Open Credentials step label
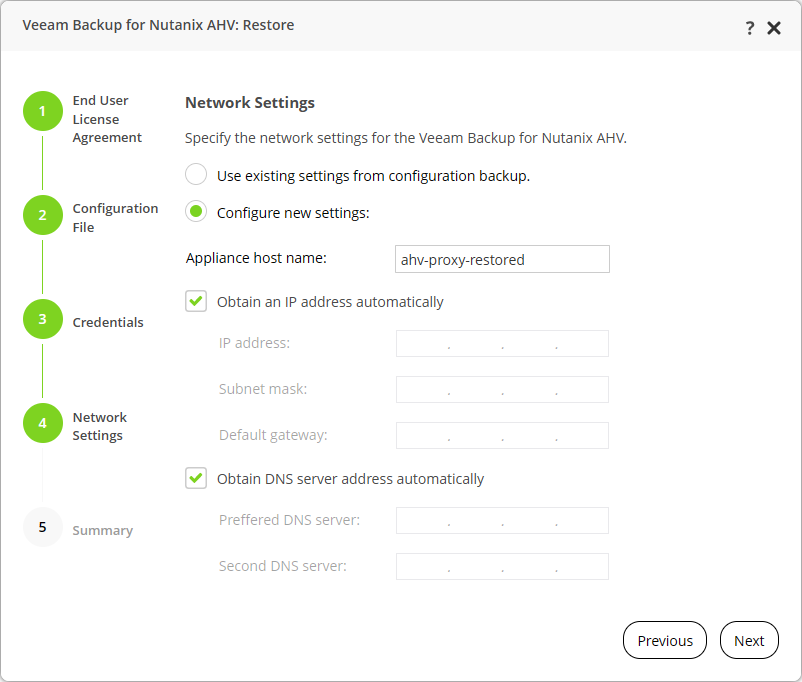The width and height of the screenshot is (802, 682). pos(108,322)
